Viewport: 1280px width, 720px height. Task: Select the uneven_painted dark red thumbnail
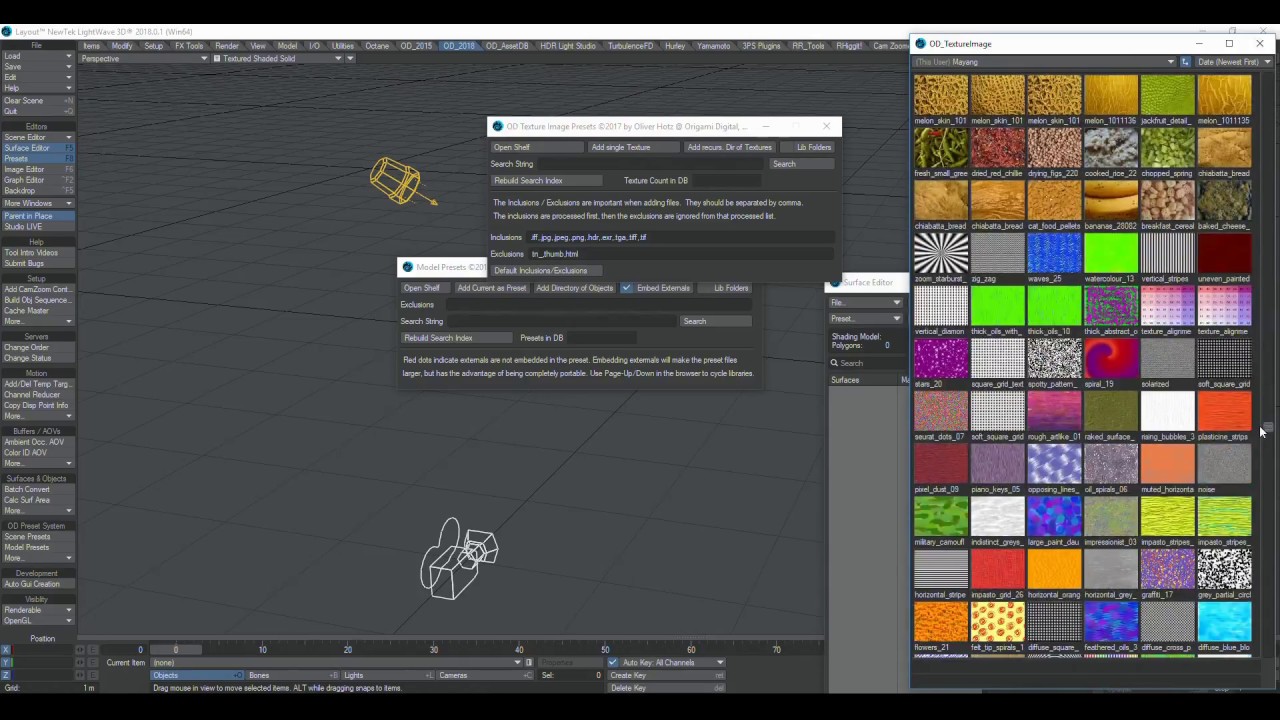tap(1225, 253)
